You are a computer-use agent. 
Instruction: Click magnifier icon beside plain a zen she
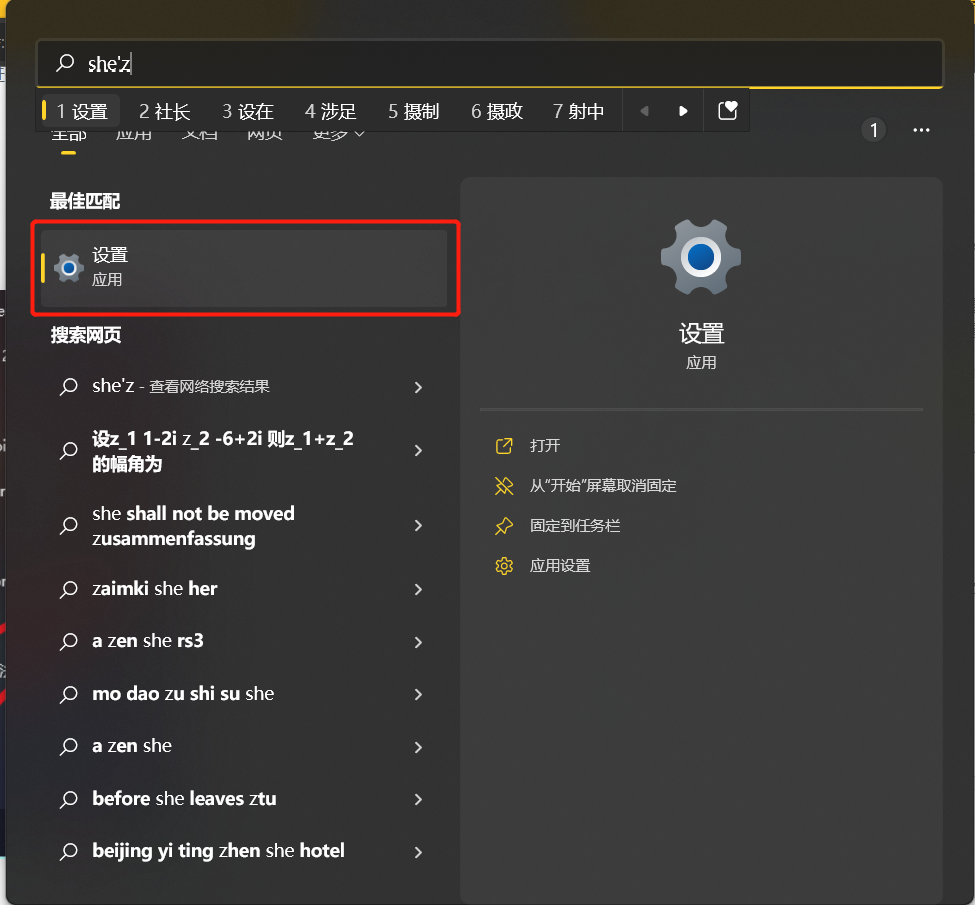tap(68, 746)
